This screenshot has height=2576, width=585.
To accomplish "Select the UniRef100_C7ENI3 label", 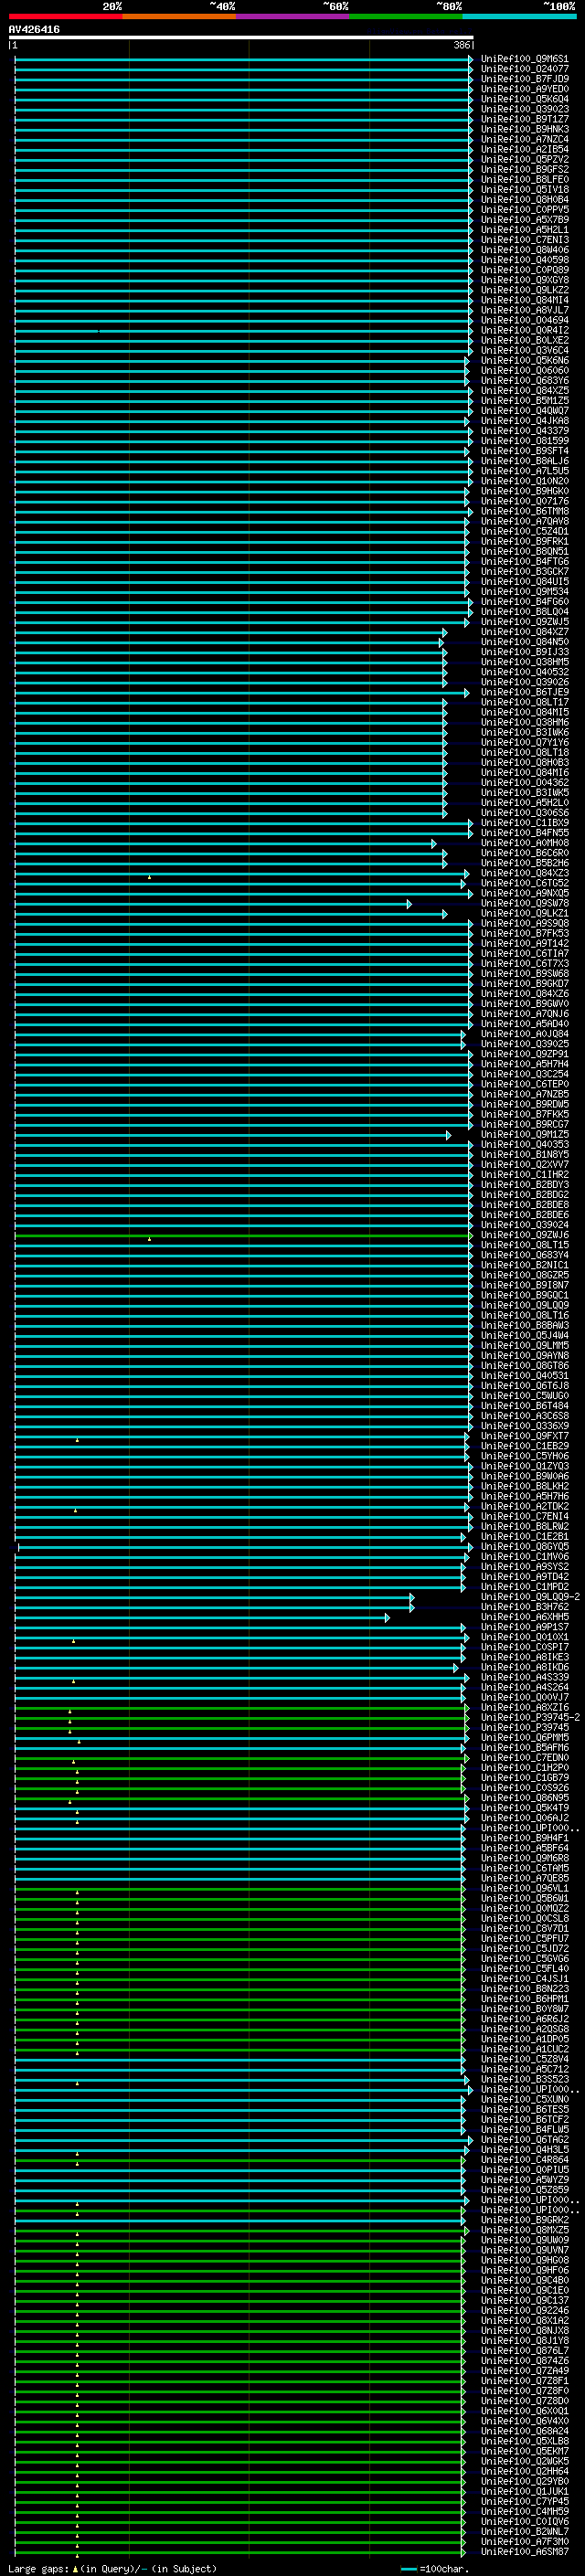I will [525, 240].
